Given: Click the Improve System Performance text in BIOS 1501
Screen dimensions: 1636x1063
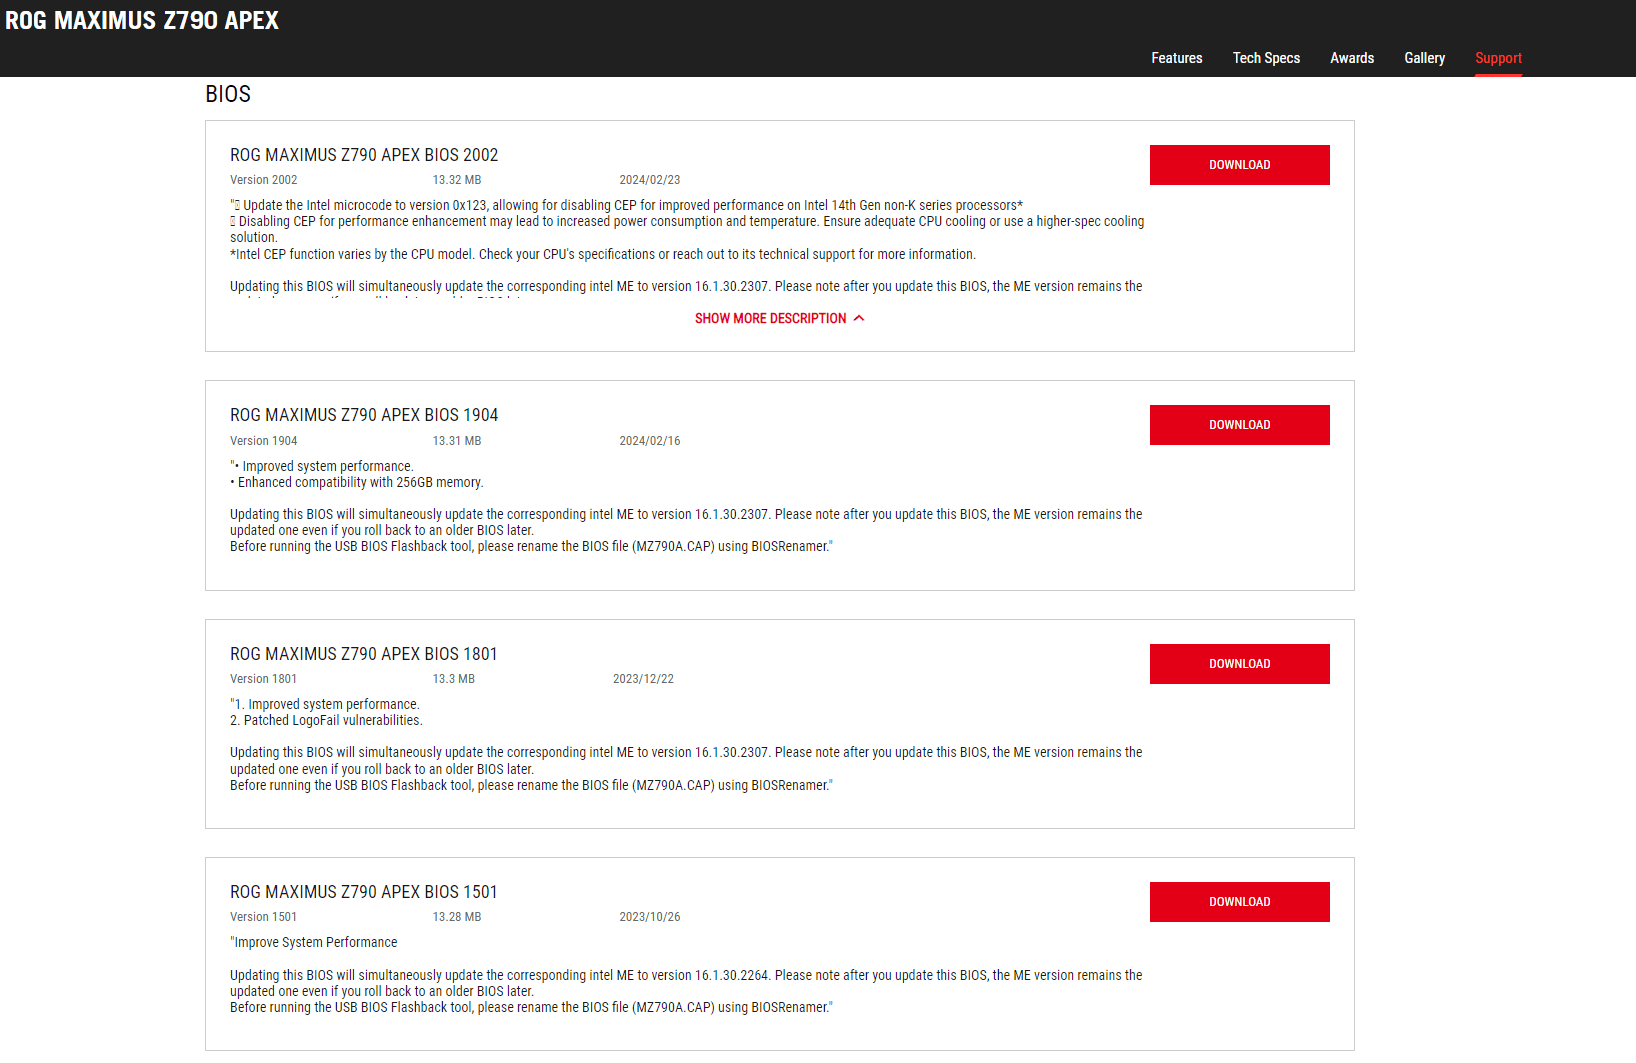Looking at the screenshot, I should coord(314,942).
